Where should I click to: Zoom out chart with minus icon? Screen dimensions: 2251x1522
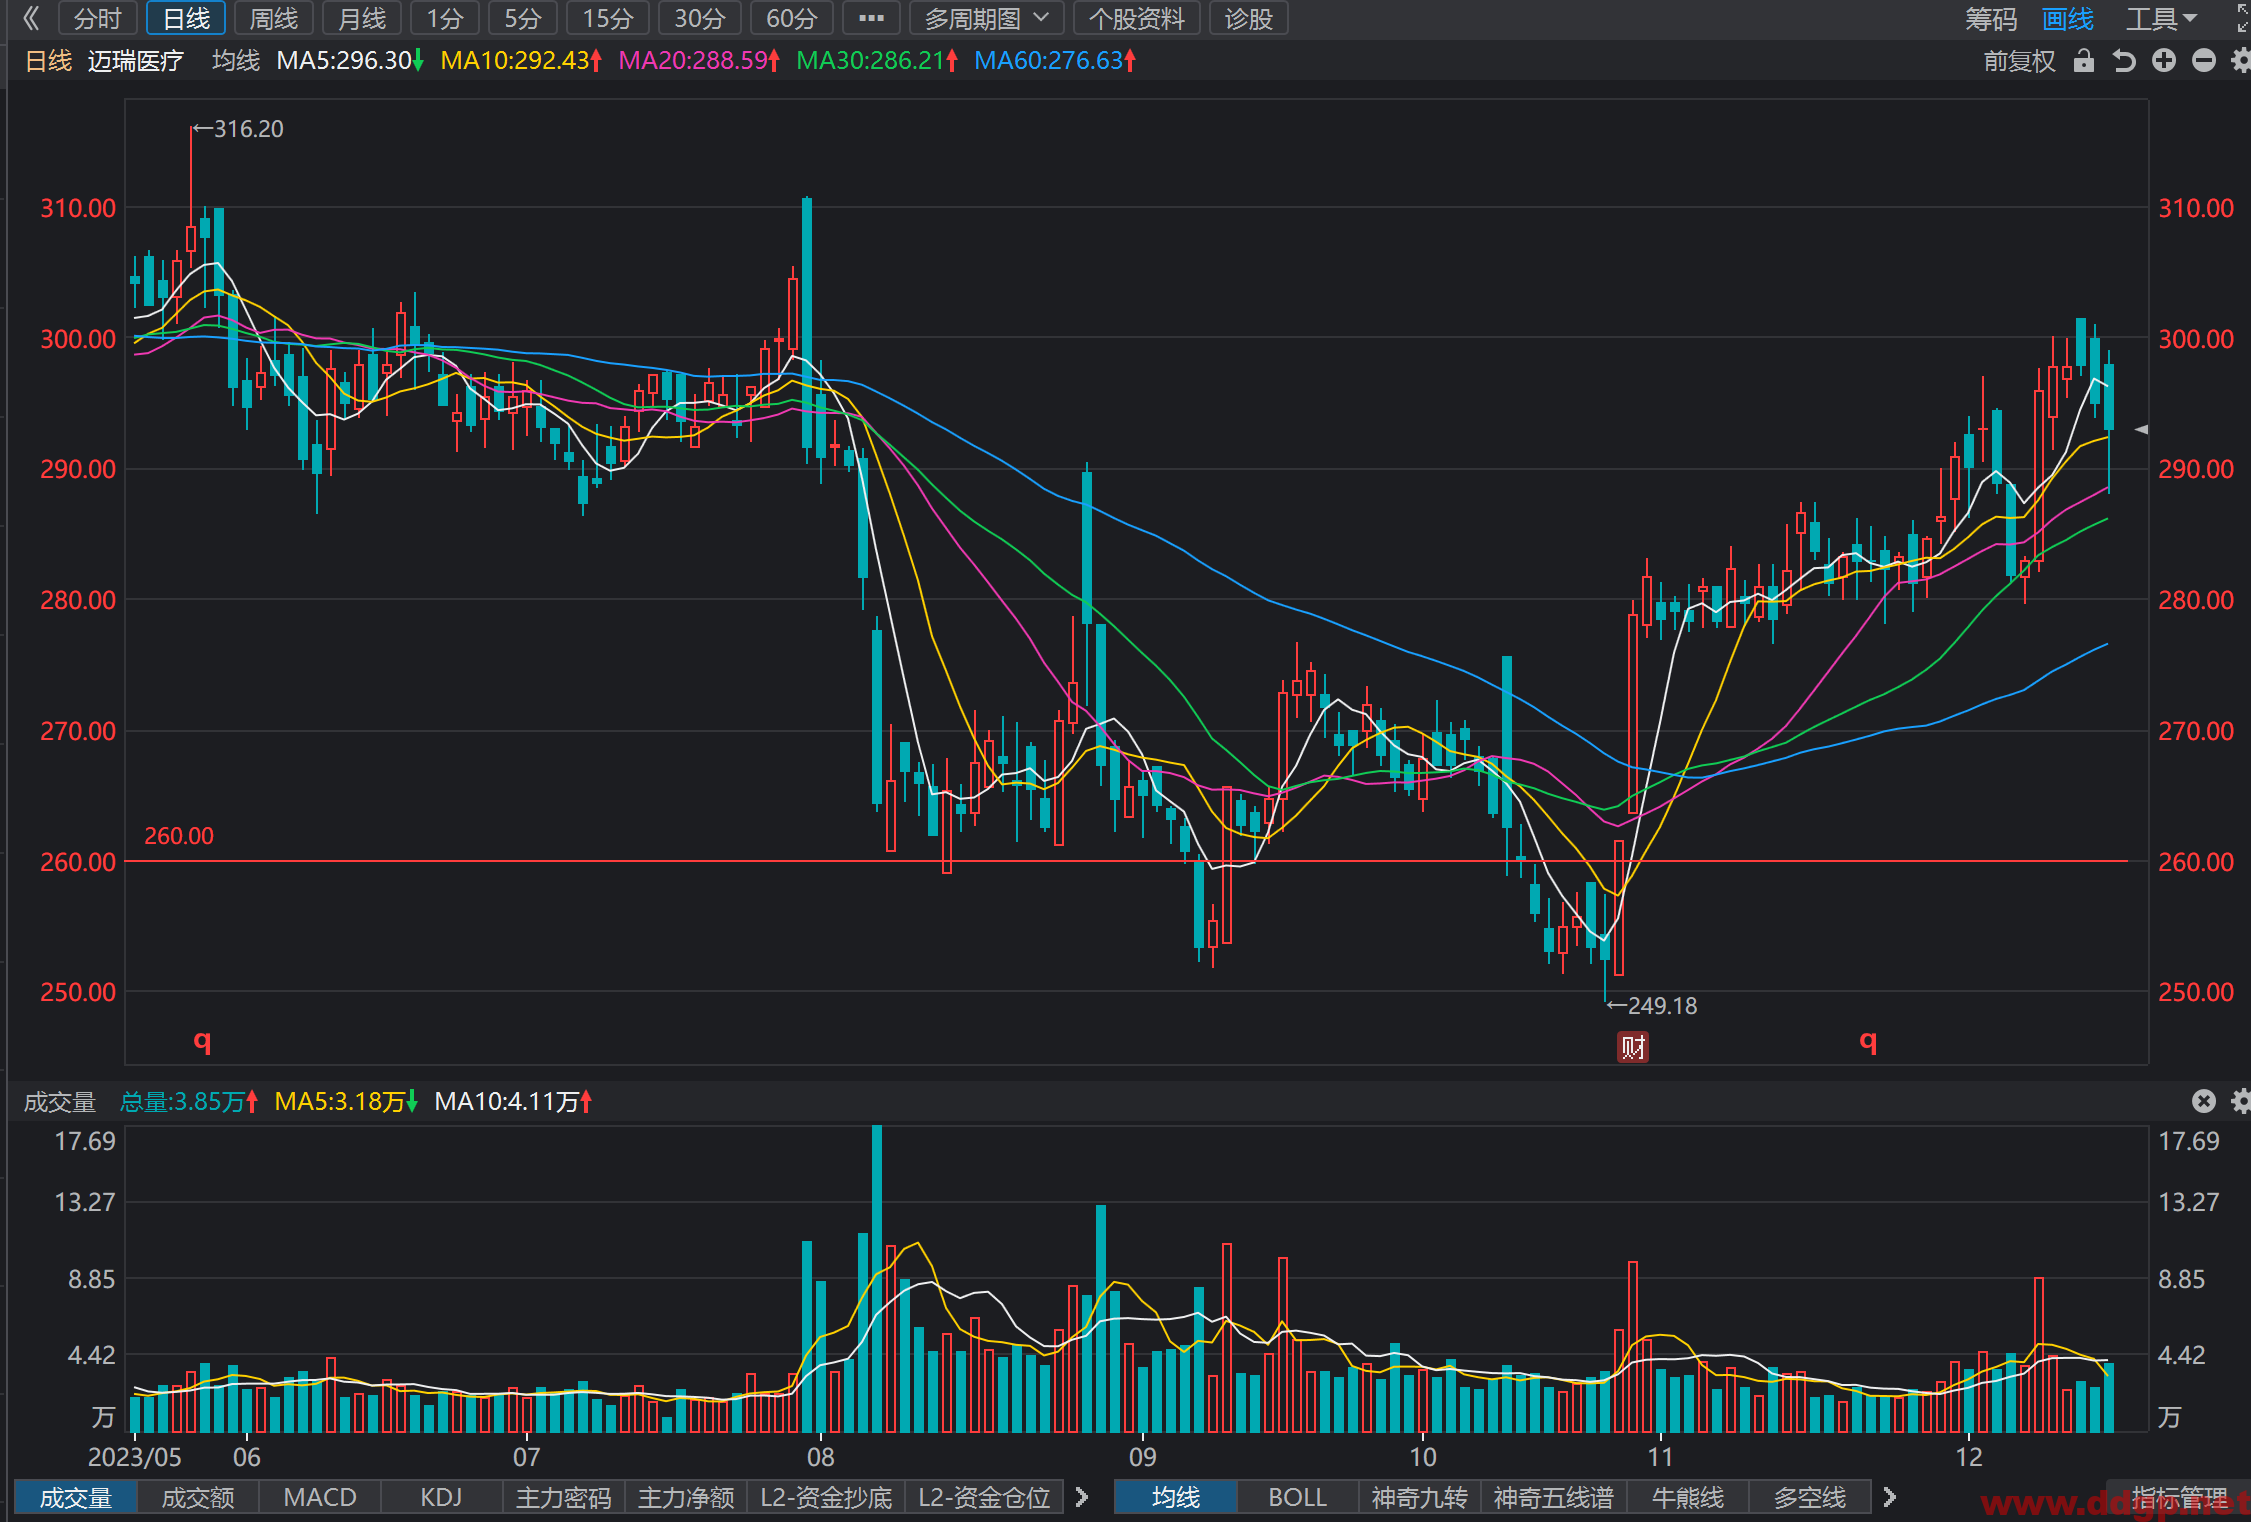point(2204,61)
